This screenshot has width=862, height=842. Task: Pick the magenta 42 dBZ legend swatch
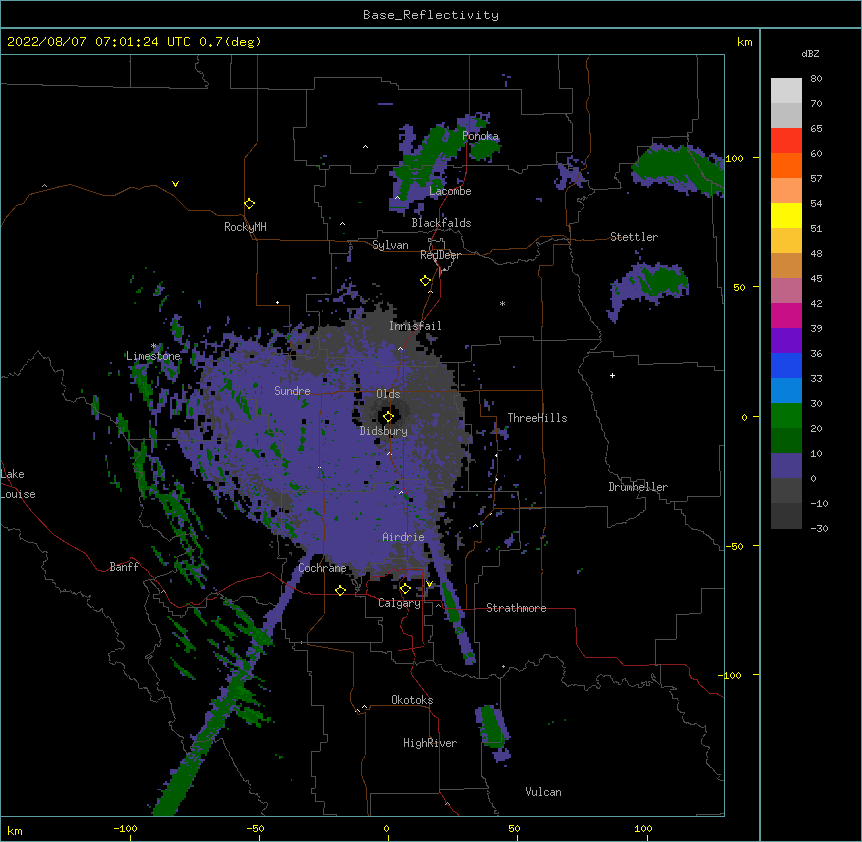pyautogui.click(x=786, y=315)
